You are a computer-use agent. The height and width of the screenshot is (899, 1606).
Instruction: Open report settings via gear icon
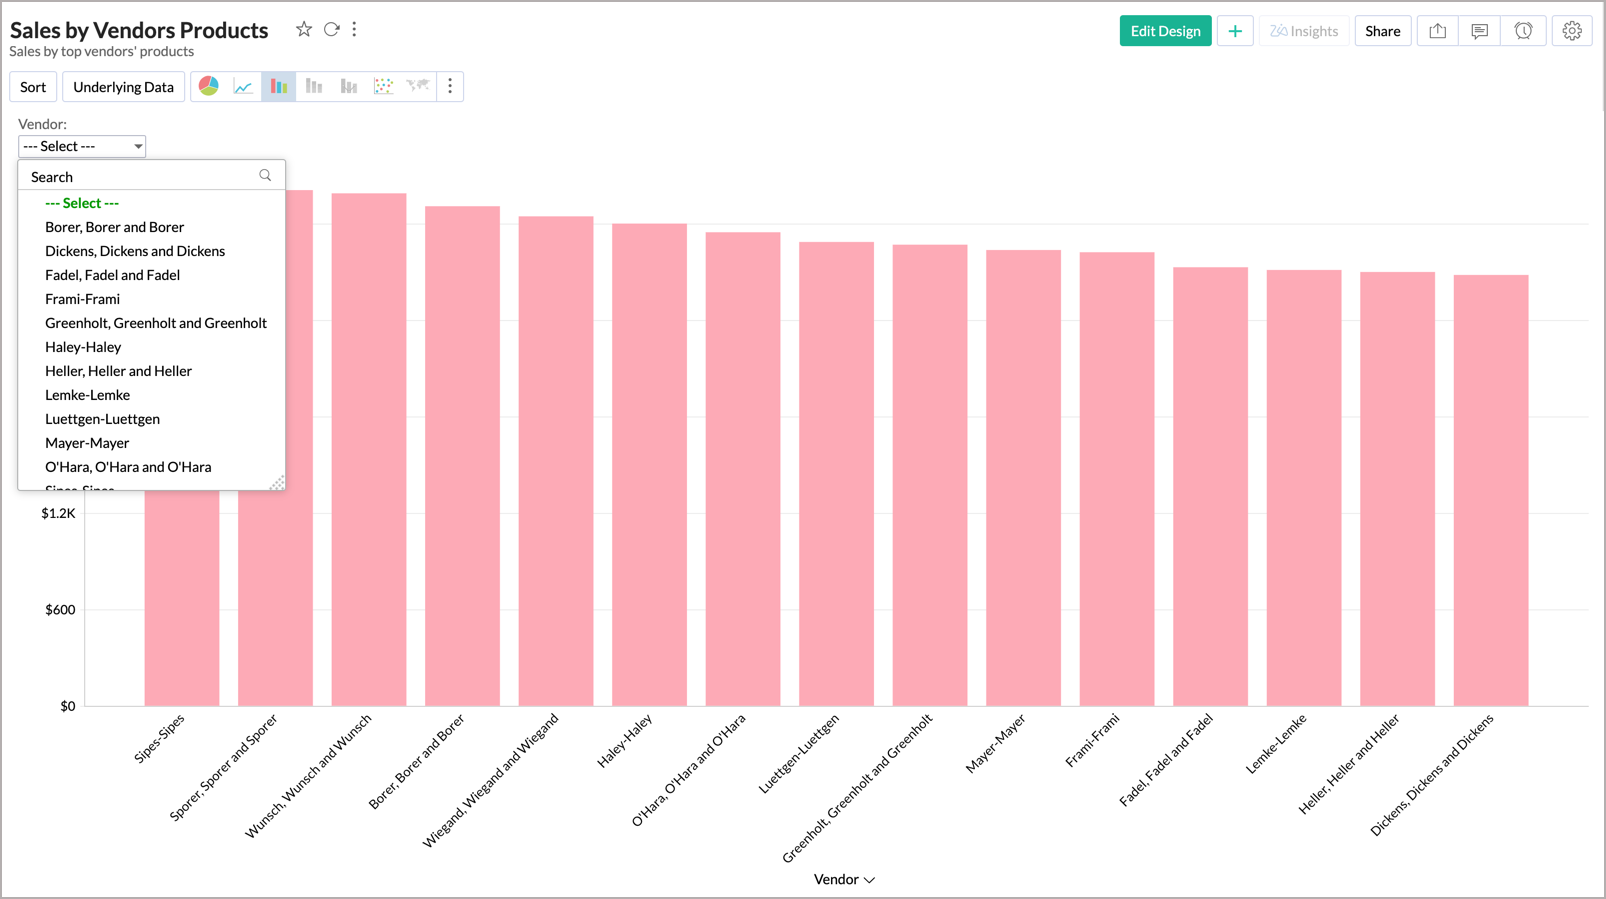point(1572,31)
